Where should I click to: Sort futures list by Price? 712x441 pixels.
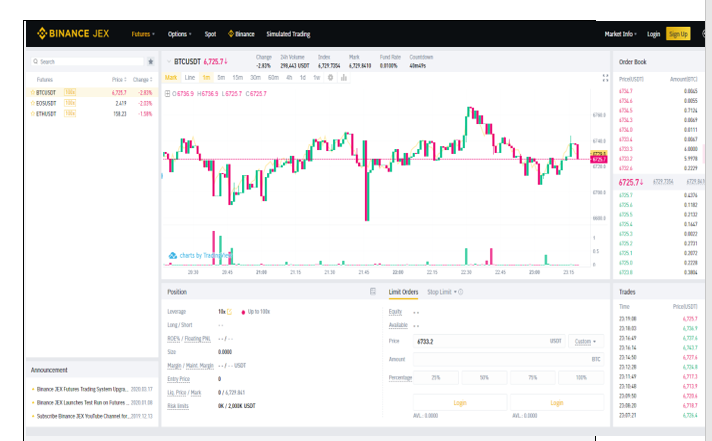pos(119,79)
